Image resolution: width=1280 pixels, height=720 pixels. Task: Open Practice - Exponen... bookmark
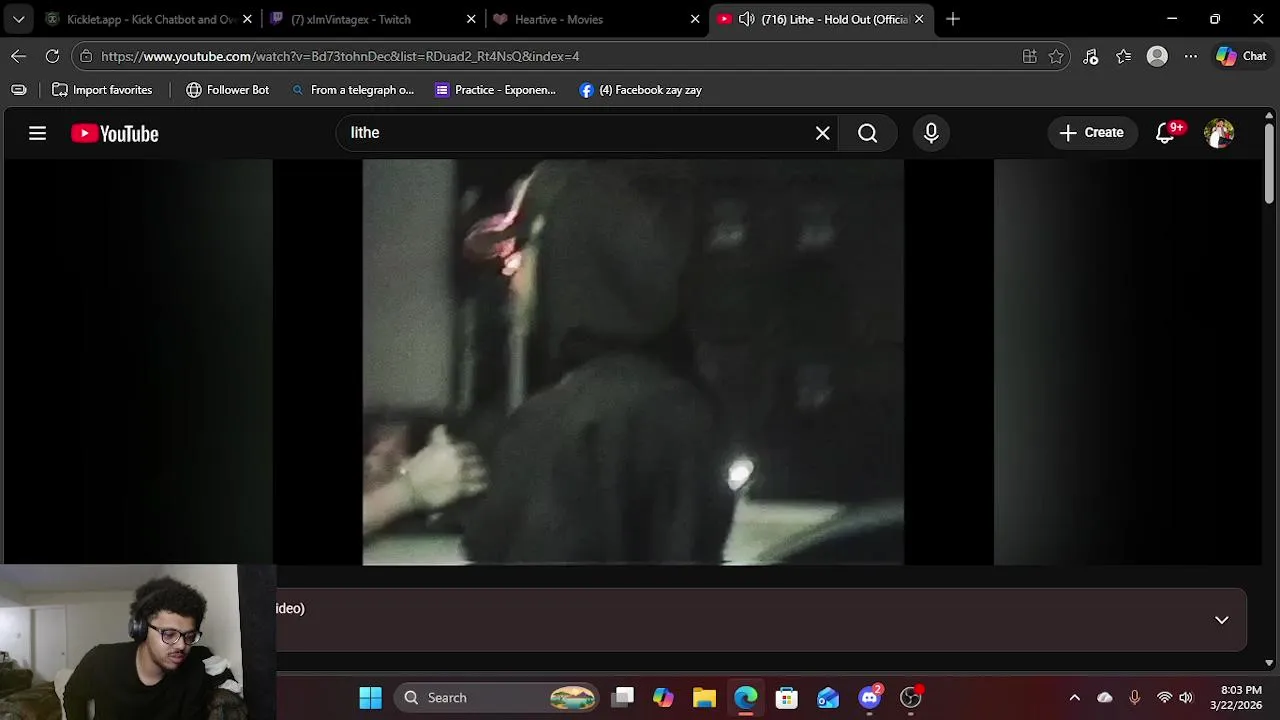[495, 90]
